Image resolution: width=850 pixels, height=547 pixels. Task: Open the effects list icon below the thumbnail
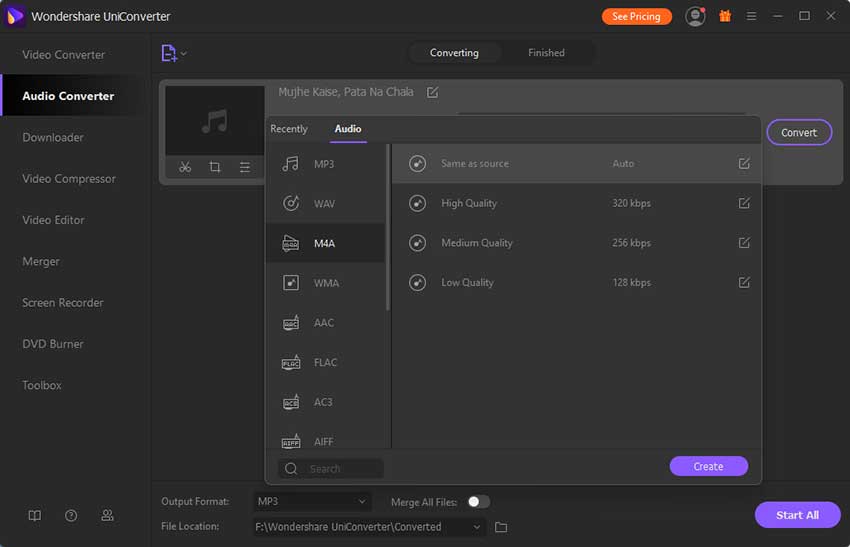244,167
